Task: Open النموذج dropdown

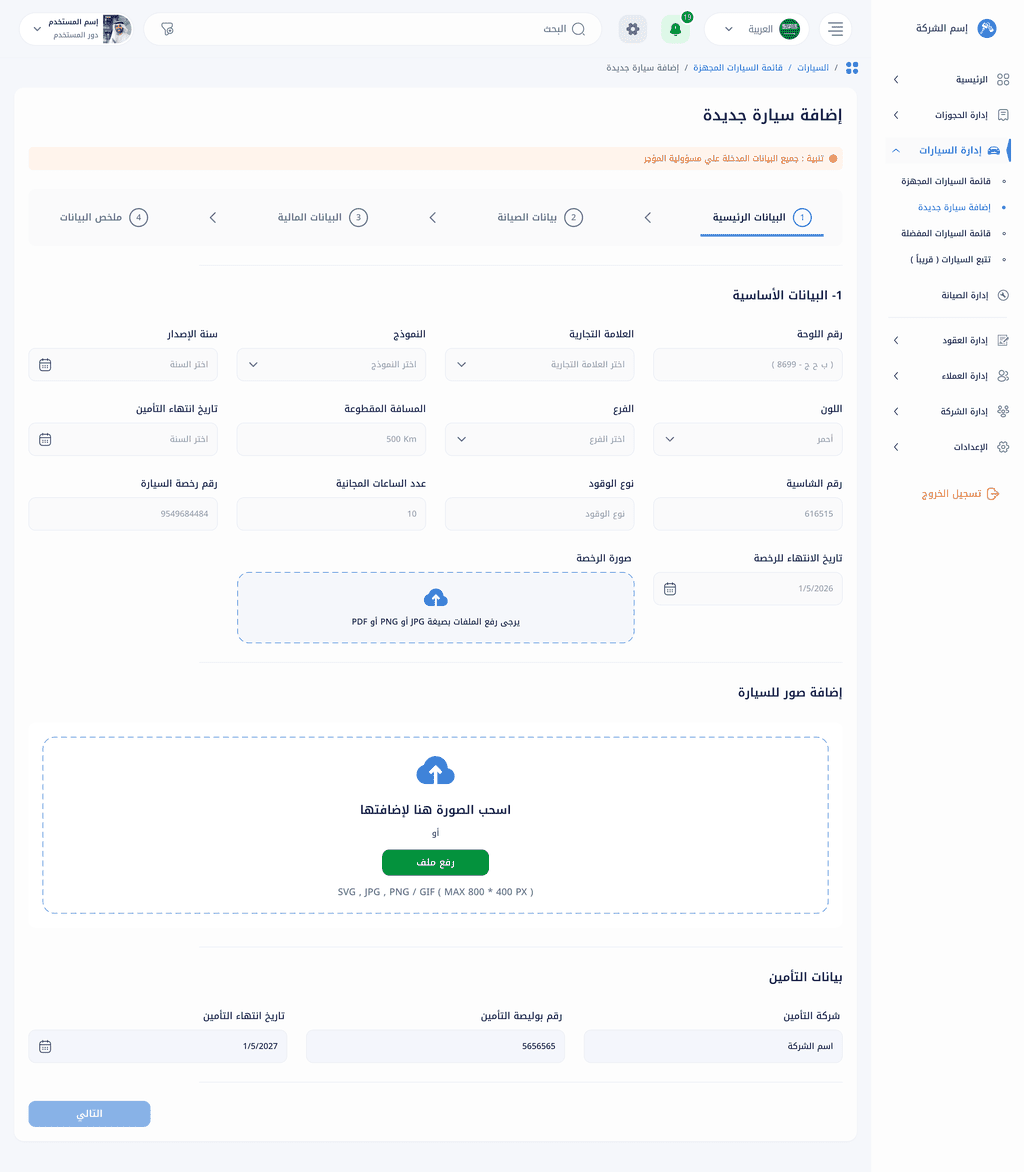Action: (x=331, y=365)
